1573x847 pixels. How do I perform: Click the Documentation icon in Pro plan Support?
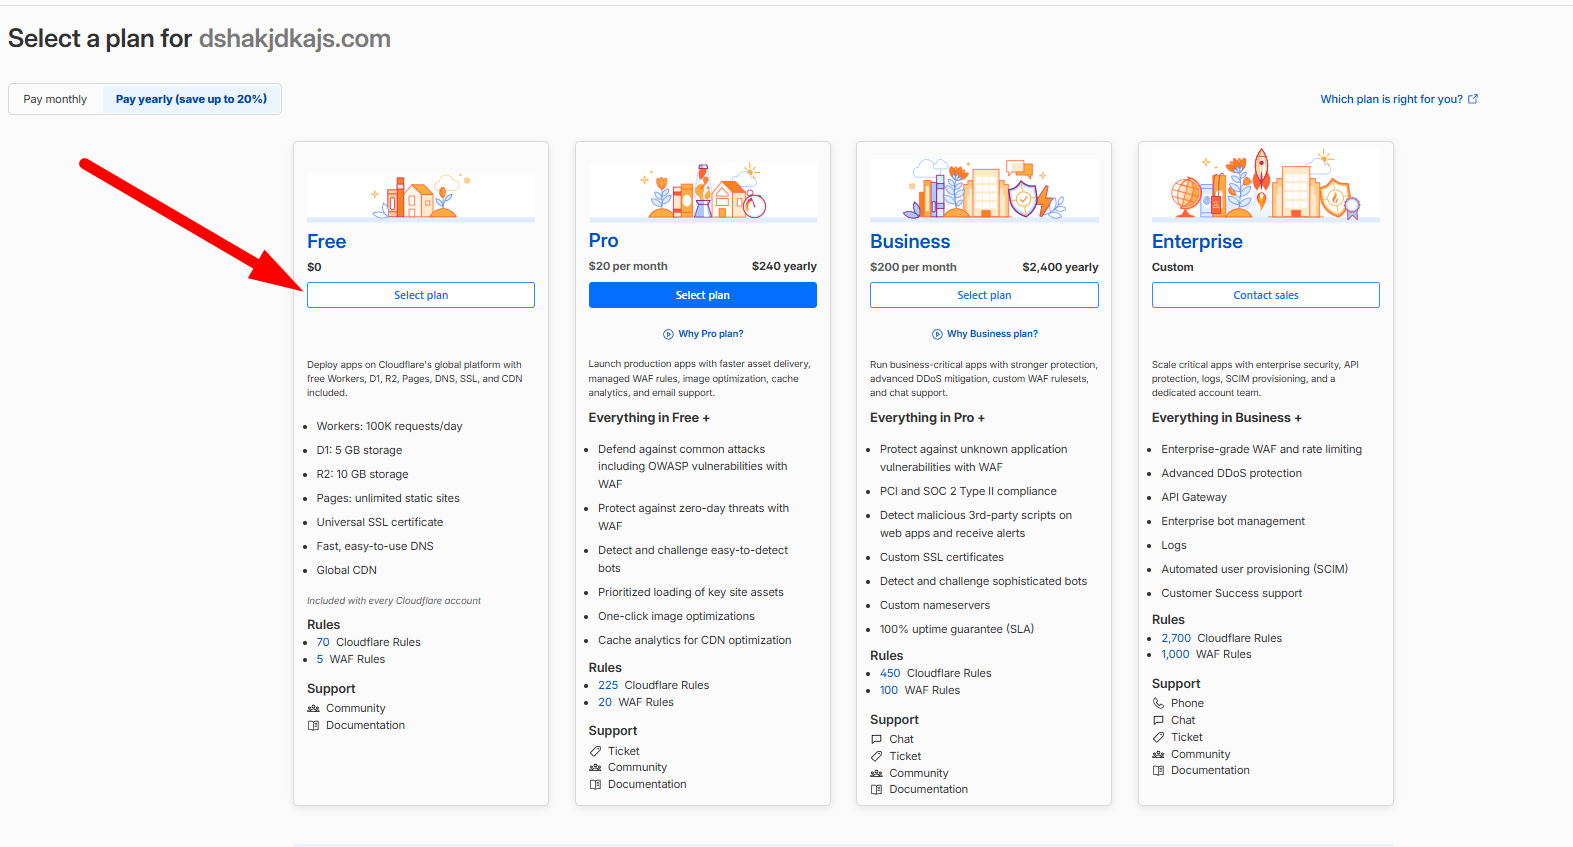[596, 785]
